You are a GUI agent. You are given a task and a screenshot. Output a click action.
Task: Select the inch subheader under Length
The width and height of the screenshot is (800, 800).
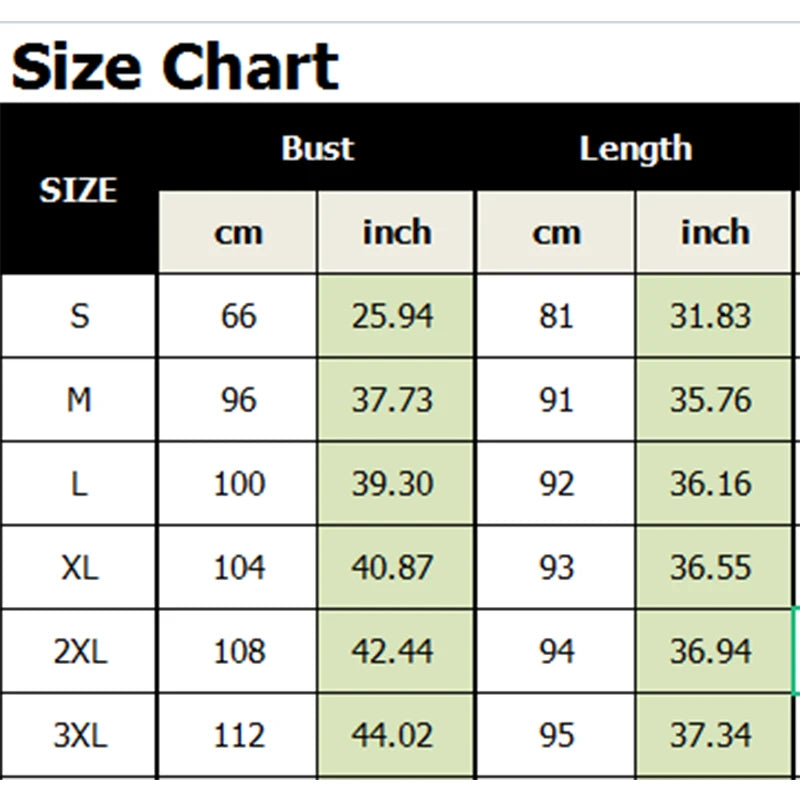point(714,233)
